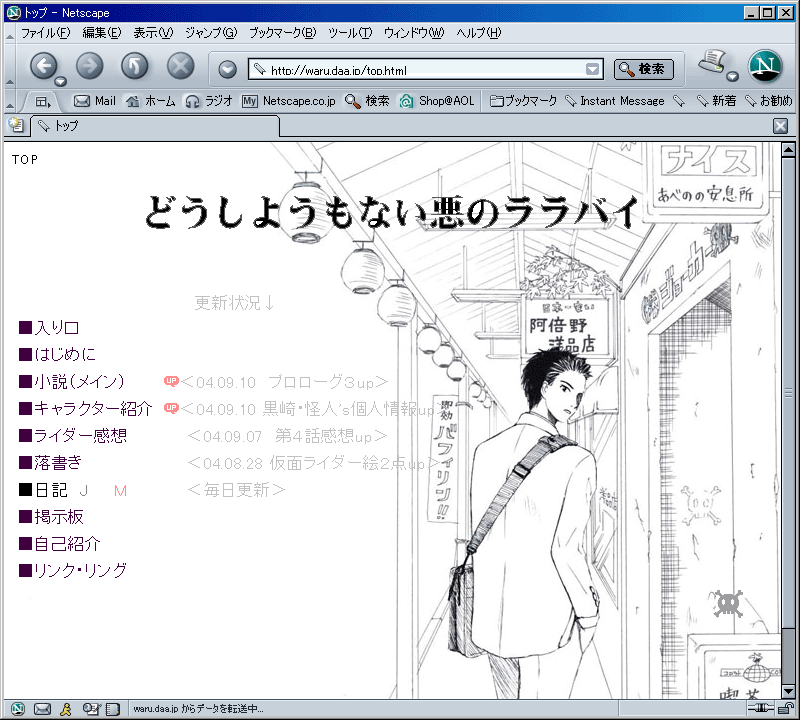Open Address Book component in status bar
Viewport: 800px width, 720px height.
[113, 709]
